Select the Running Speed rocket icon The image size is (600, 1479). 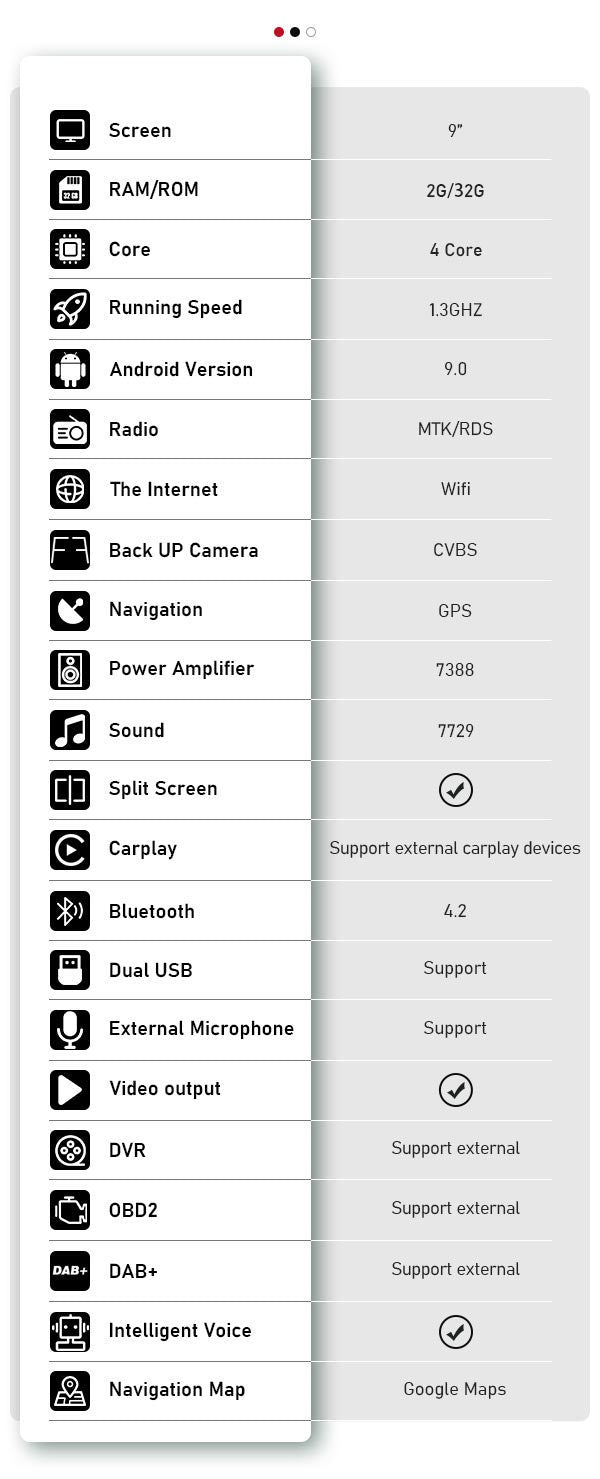(x=70, y=309)
